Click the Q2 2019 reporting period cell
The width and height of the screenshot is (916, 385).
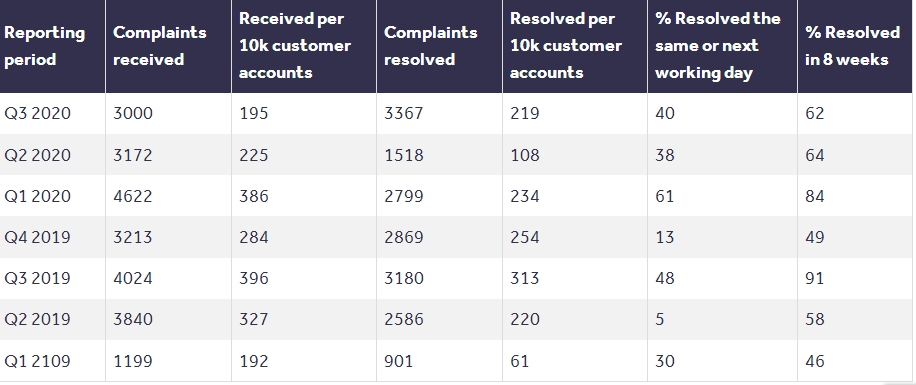pyautogui.click(x=37, y=319)
